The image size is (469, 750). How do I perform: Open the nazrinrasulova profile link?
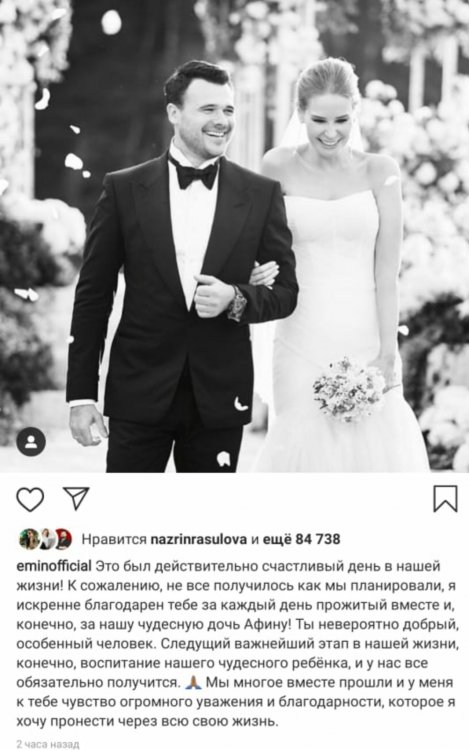click(199, 540)
